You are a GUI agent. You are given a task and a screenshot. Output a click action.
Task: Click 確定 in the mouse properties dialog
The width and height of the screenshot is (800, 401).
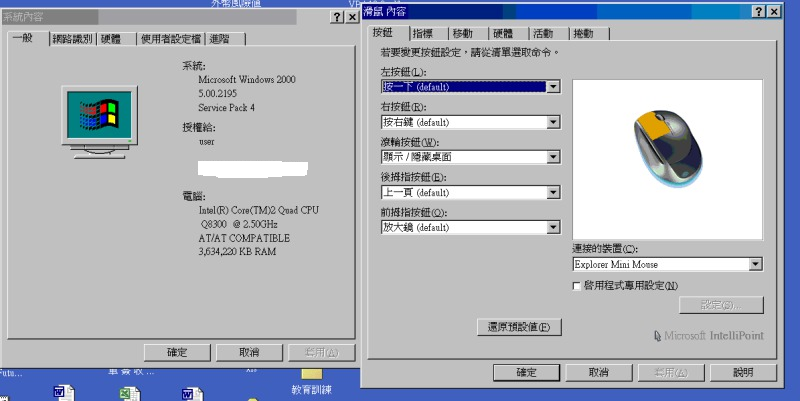(526, 372)
